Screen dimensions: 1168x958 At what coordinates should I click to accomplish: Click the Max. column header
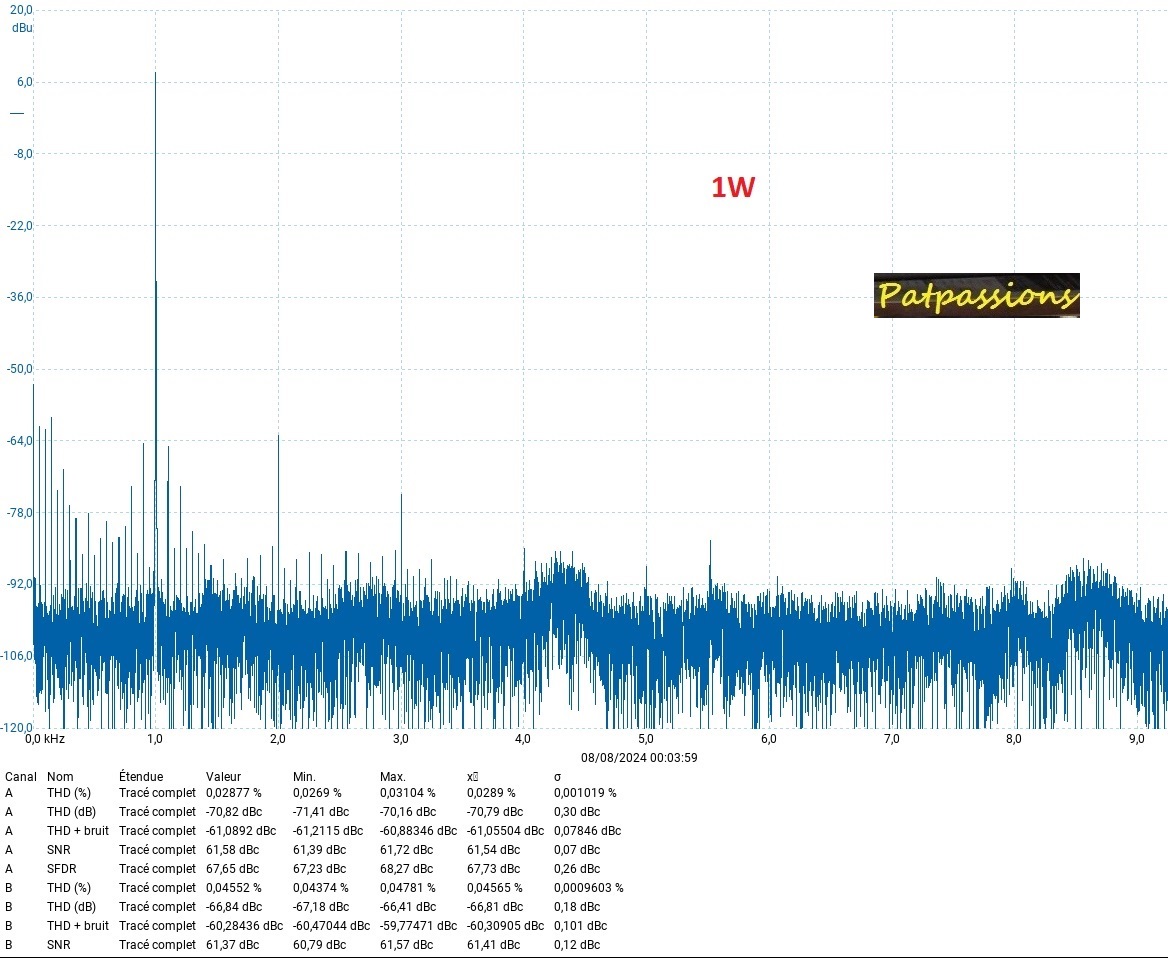393,777
